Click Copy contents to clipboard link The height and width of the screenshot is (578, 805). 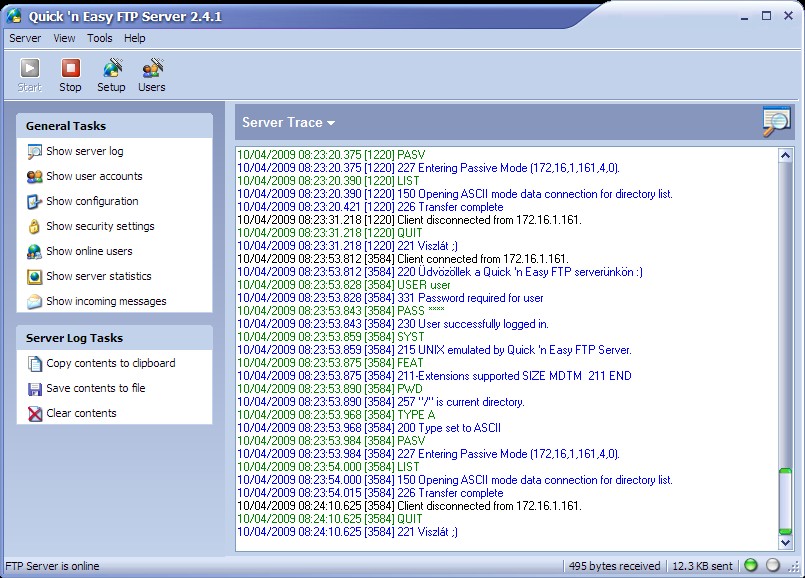pos(111,363)
